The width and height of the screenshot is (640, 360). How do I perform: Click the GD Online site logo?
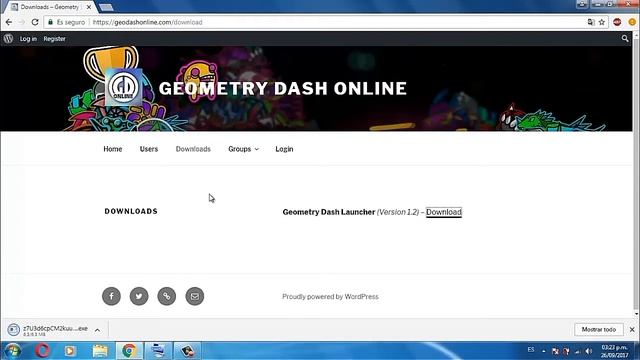[x=123, y=88]
